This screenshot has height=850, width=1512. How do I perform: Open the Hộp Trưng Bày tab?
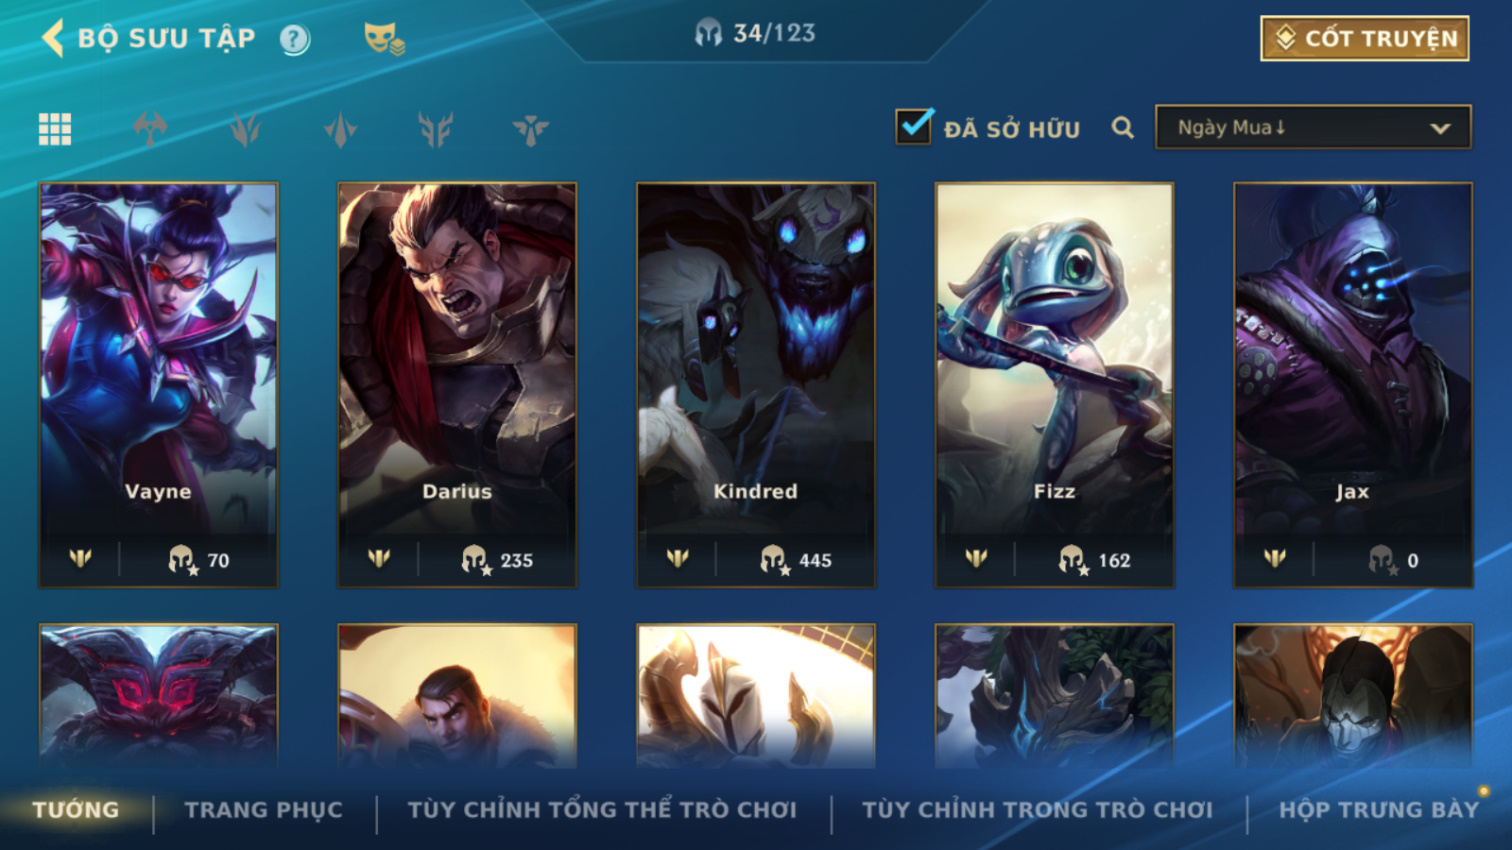point(1379,810)
